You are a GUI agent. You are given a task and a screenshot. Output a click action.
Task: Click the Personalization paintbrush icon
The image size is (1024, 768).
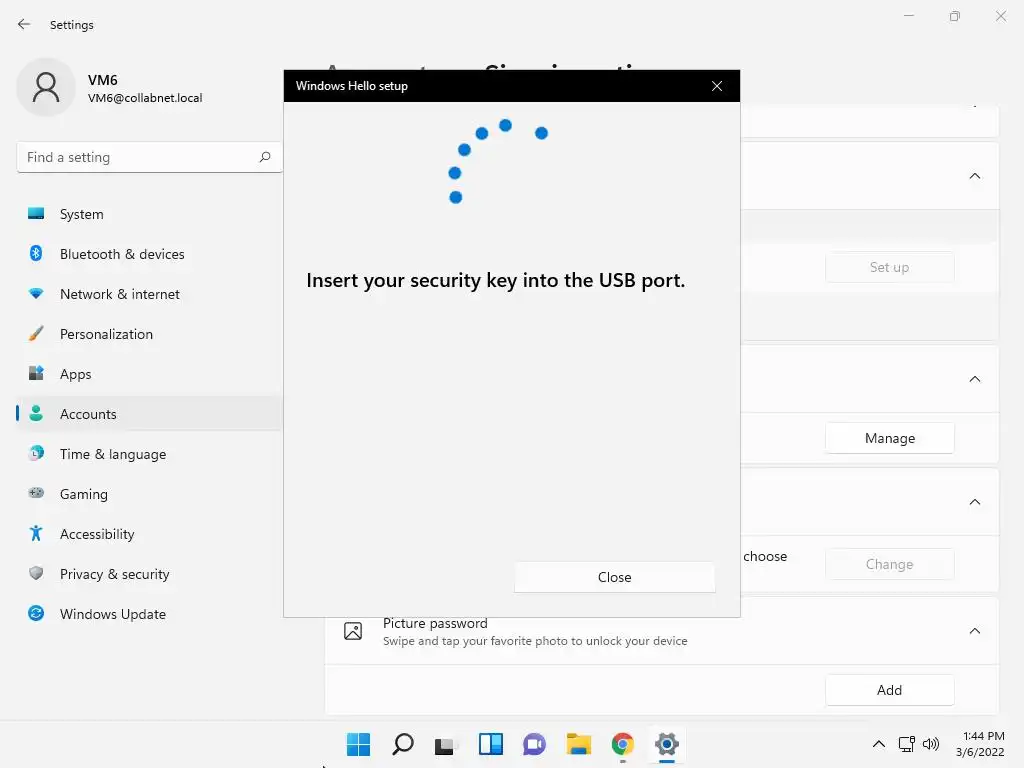click(x=36, y=334)
